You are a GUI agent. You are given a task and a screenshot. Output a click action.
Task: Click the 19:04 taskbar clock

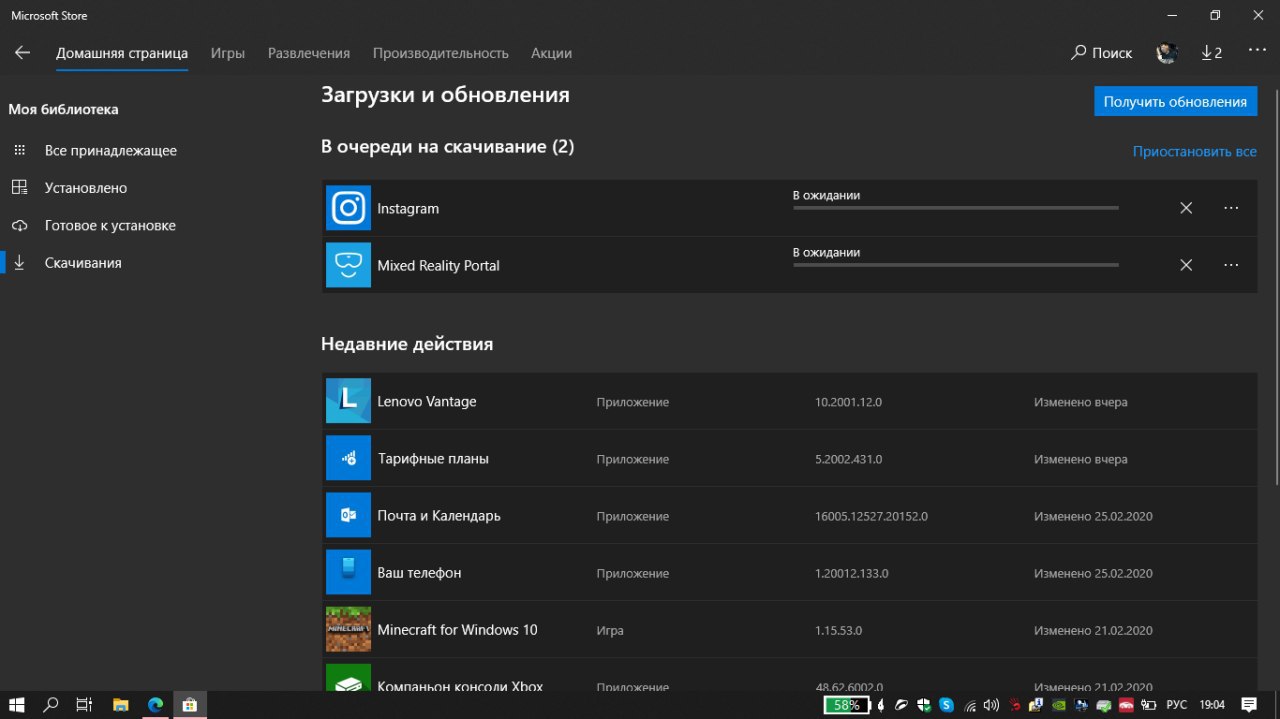coord(1212,705)
